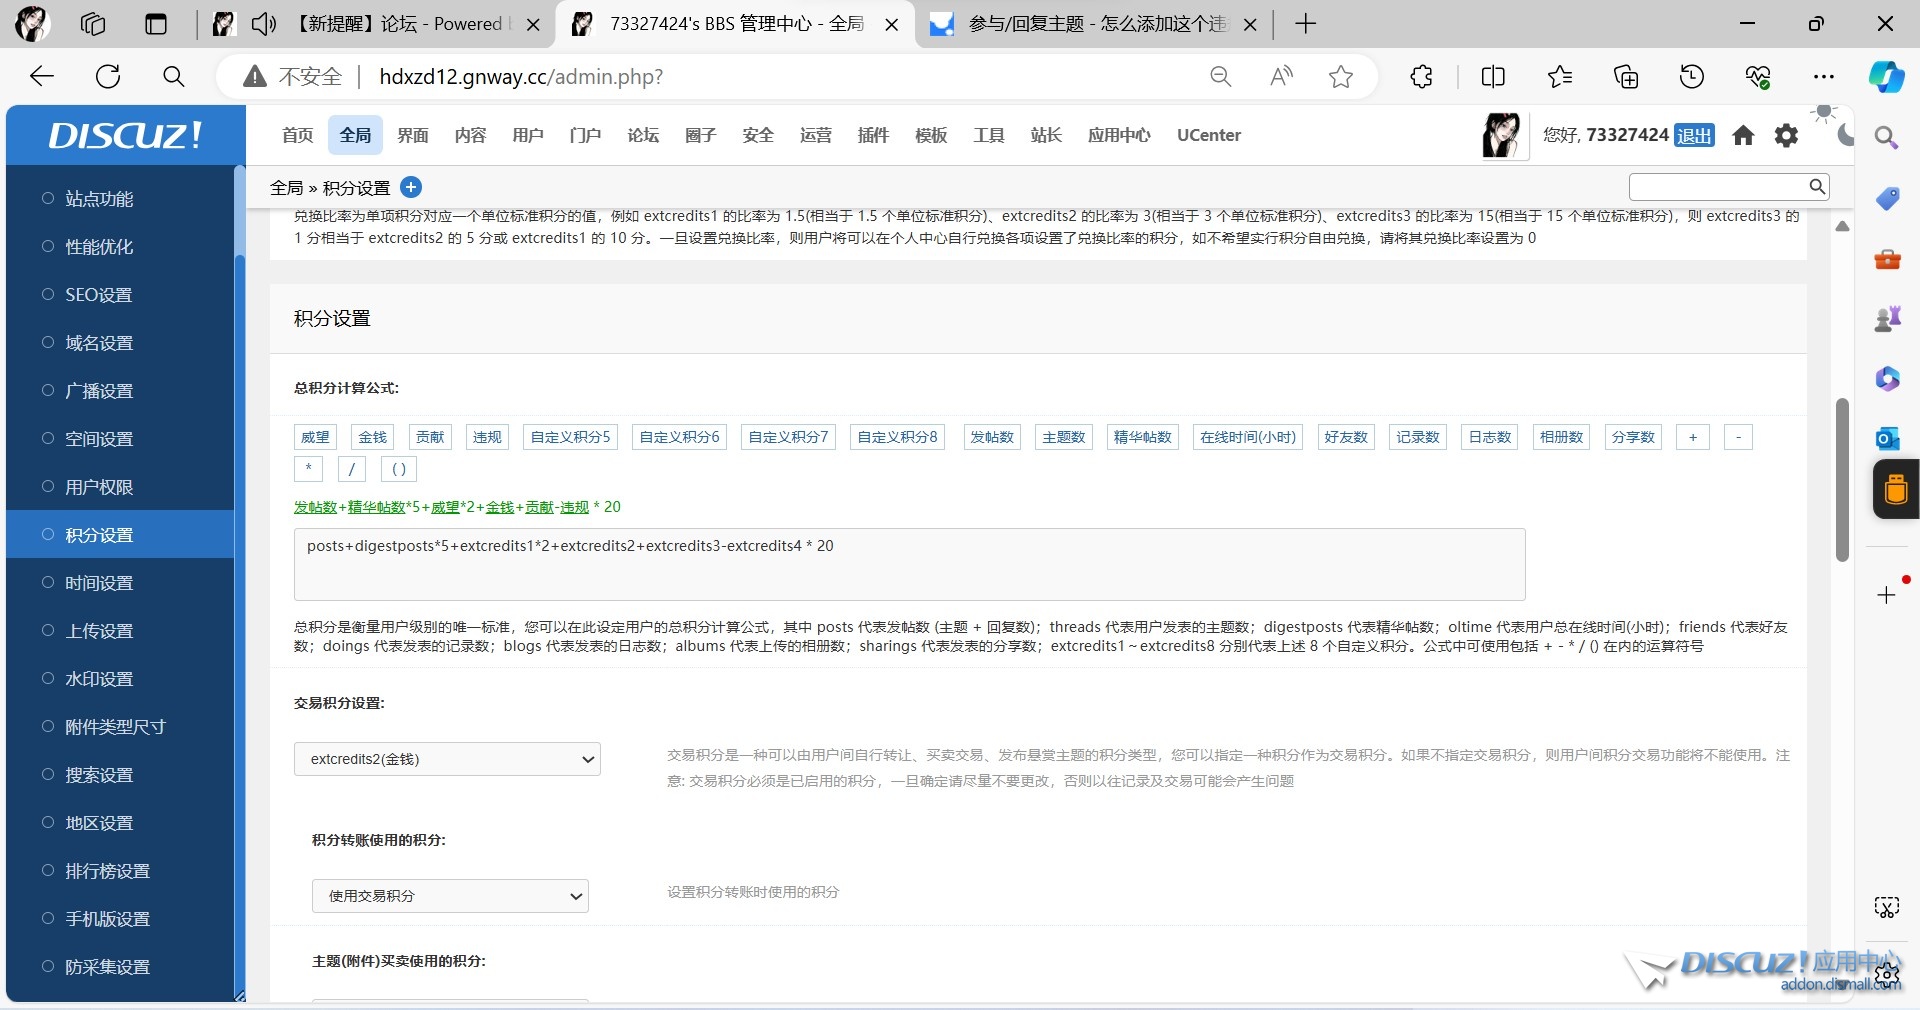Expand the extcredits2(金钱) transaction credit dropdown
1920x1010 pixels.
[x=447, y=759]
